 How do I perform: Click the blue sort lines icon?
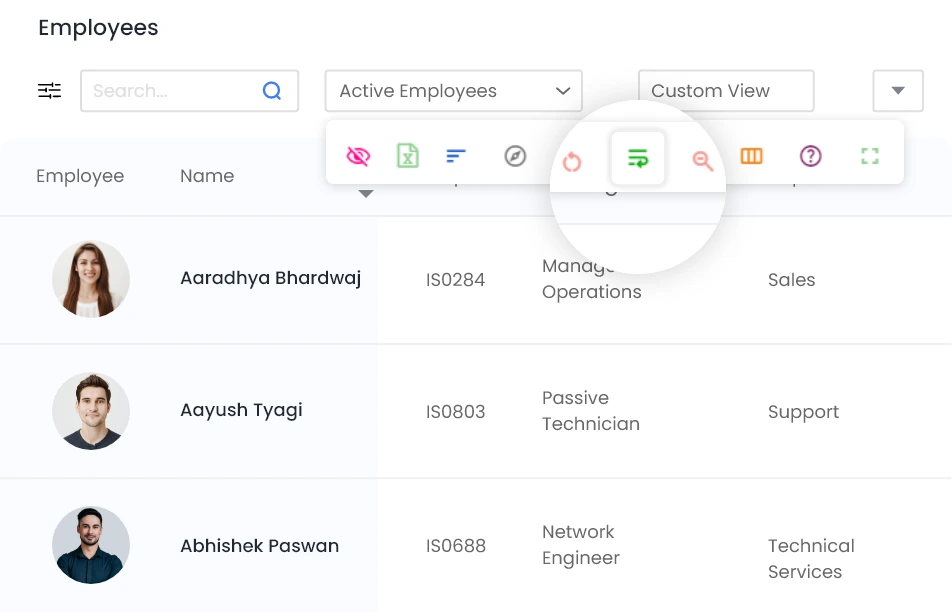click(456, 156)
